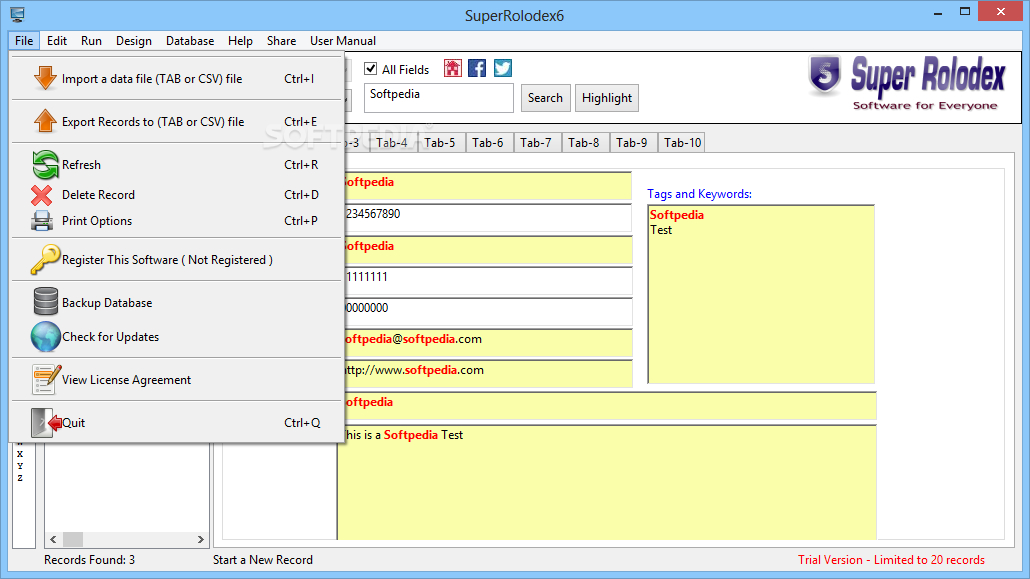Click the Start a New Record status text

[x=263, y=560]
